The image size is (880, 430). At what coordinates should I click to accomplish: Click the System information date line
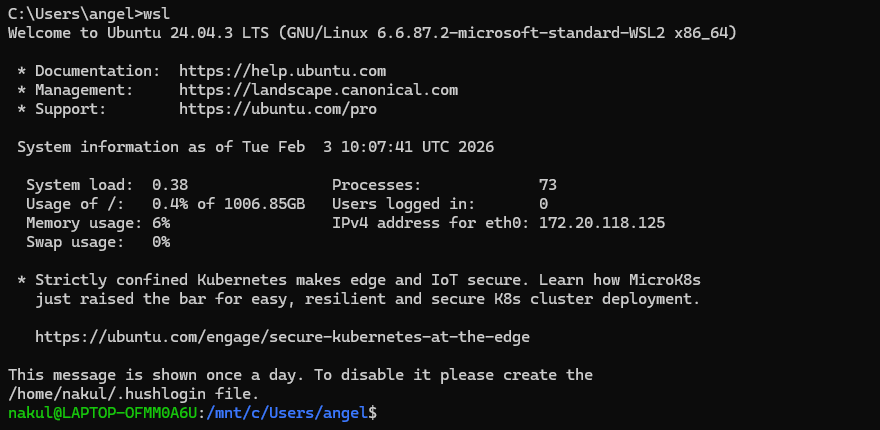click(x=255, y=147)
